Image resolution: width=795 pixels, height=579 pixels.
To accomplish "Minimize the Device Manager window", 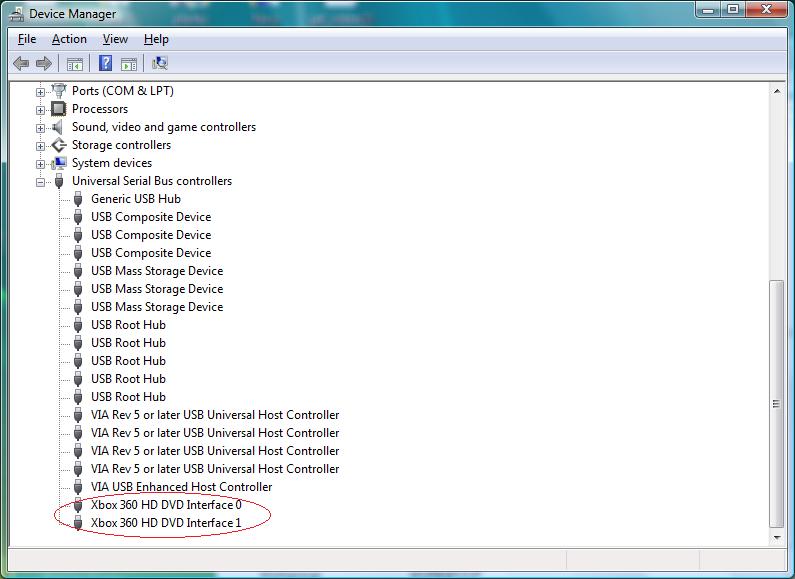I will coord(709,10).
